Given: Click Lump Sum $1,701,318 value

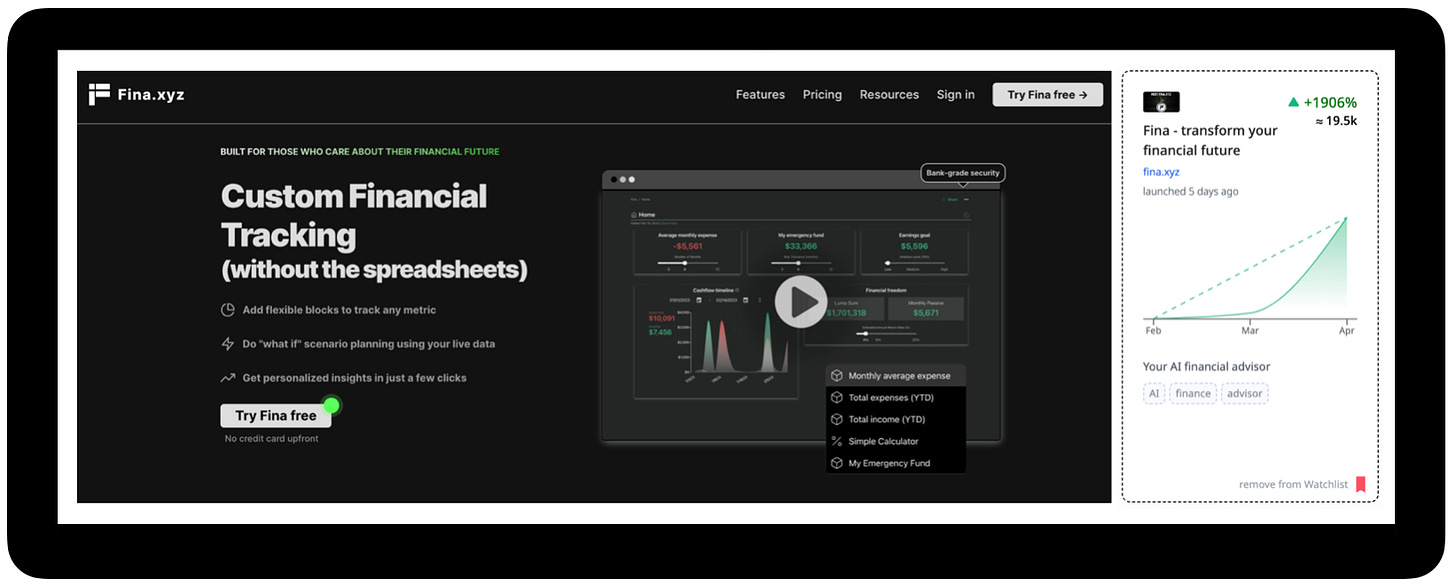Looking at the screenshot, I should [x=847, y=313].
